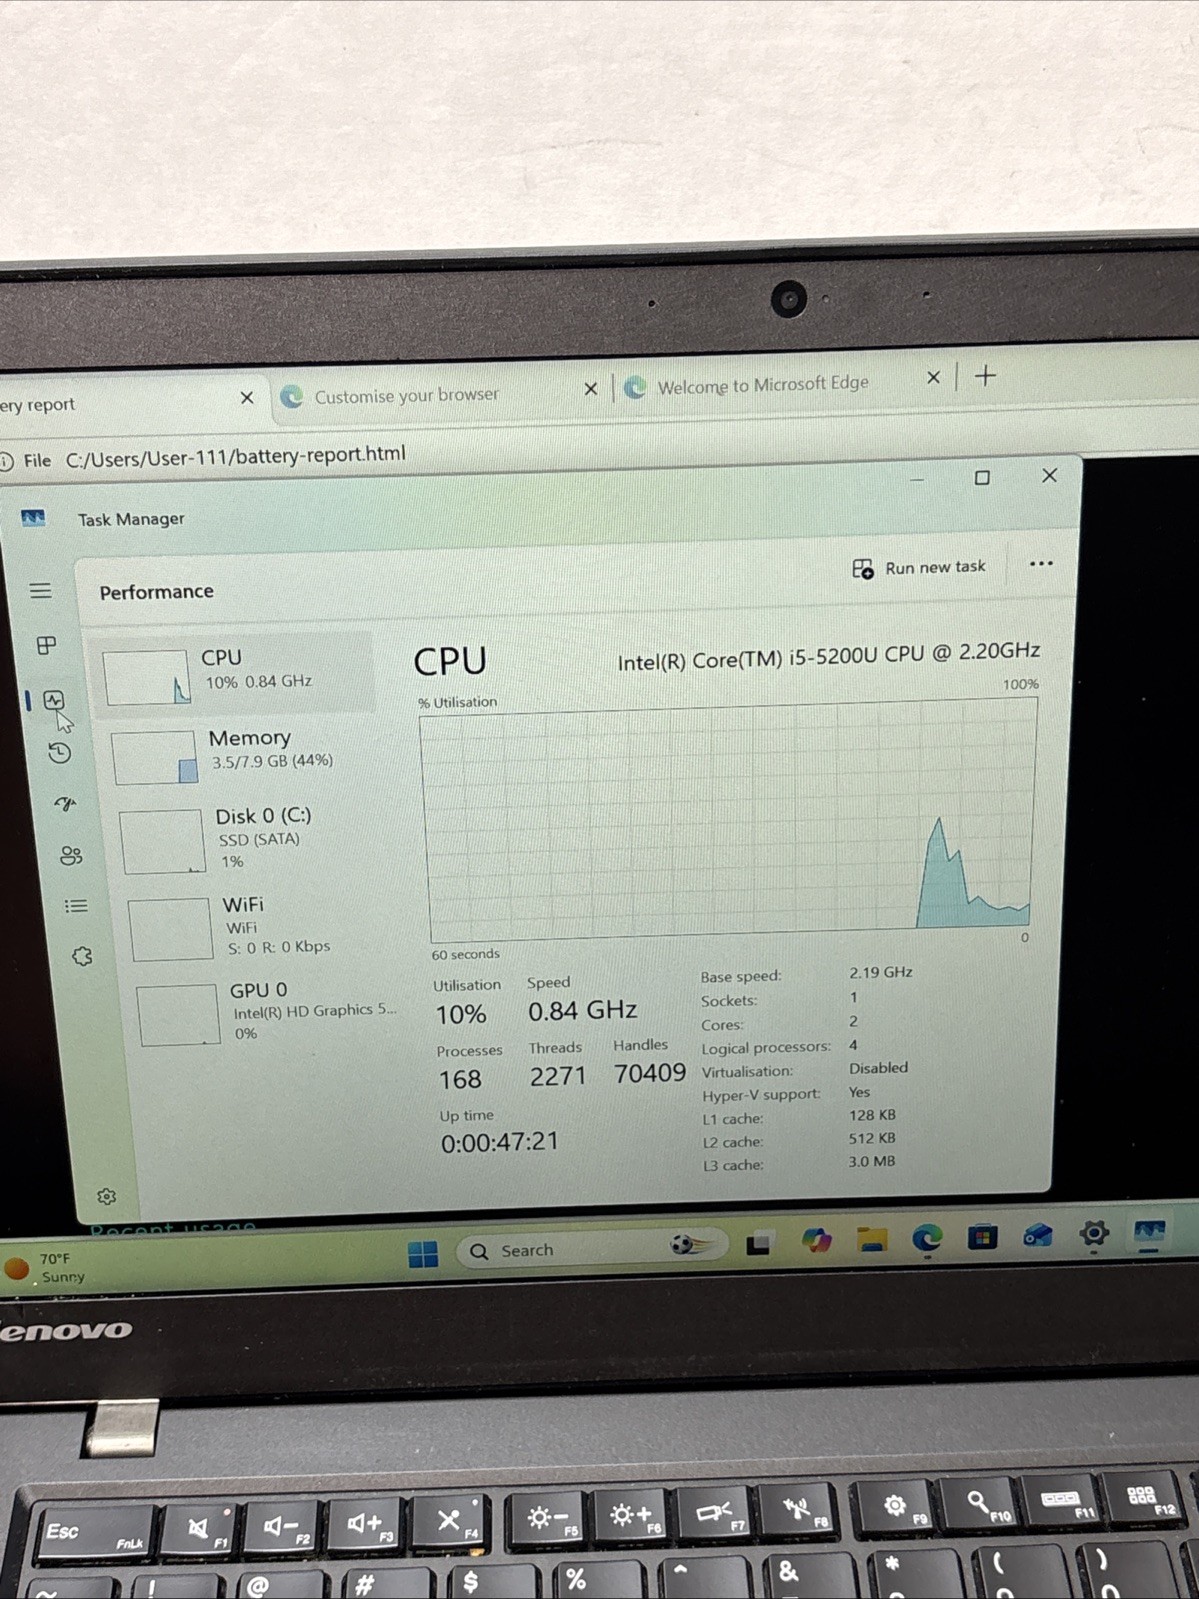Click the Threads value 2271
1199x1599 pixels.
click(558, 1076)
